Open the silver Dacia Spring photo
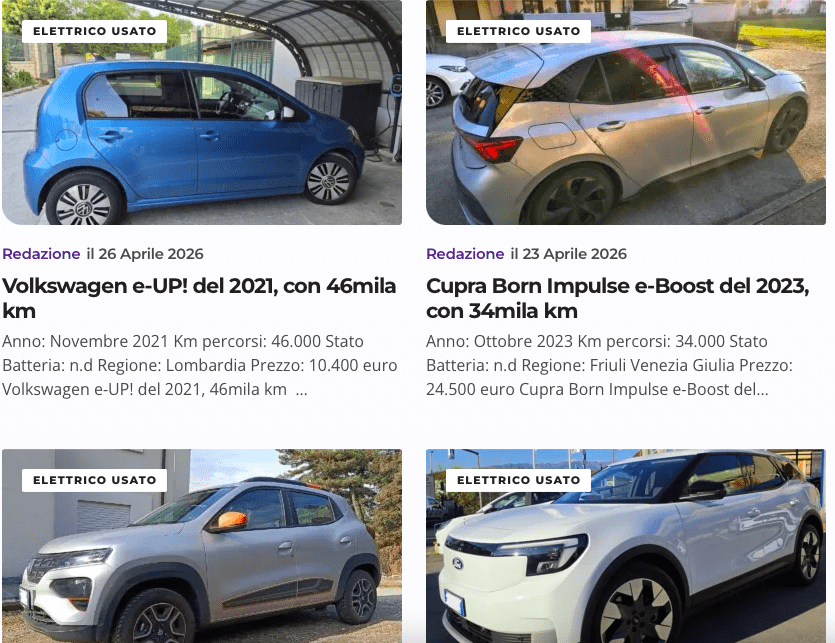Screen dimensions: 835x643 202,546
